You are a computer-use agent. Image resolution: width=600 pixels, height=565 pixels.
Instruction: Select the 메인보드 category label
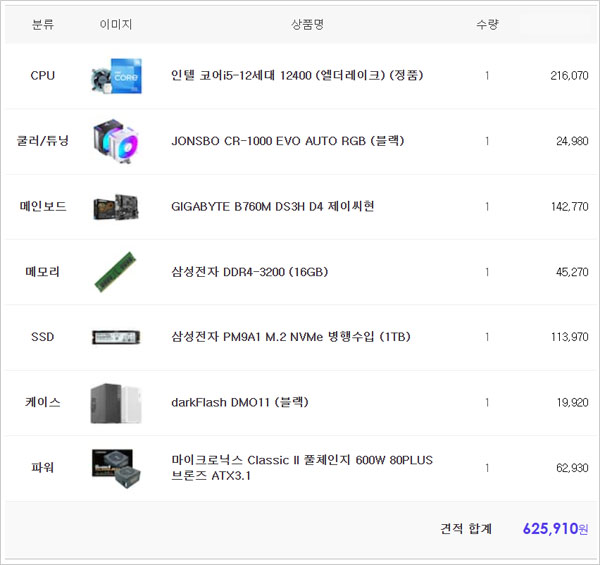coord(43,207)
